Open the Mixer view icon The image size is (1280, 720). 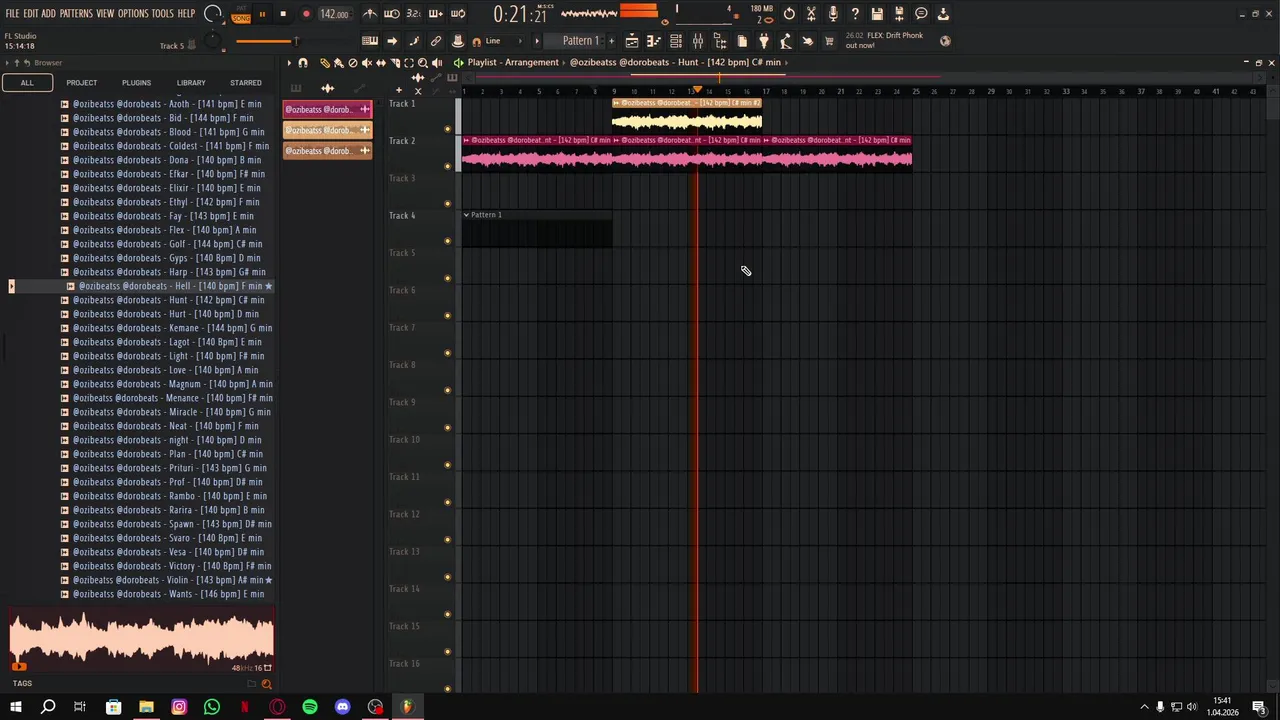click(698, 41)
